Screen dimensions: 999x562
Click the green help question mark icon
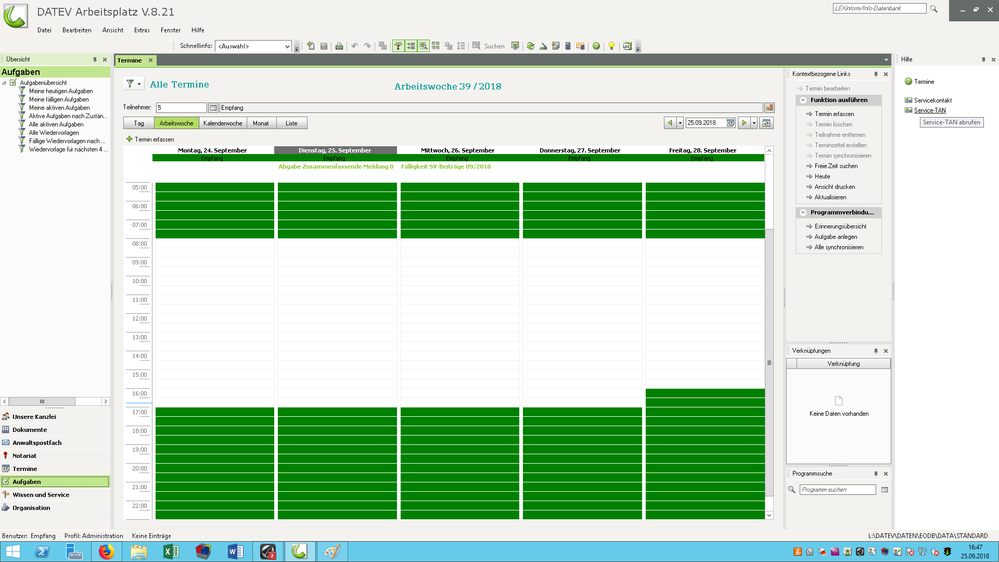[596, 46]
